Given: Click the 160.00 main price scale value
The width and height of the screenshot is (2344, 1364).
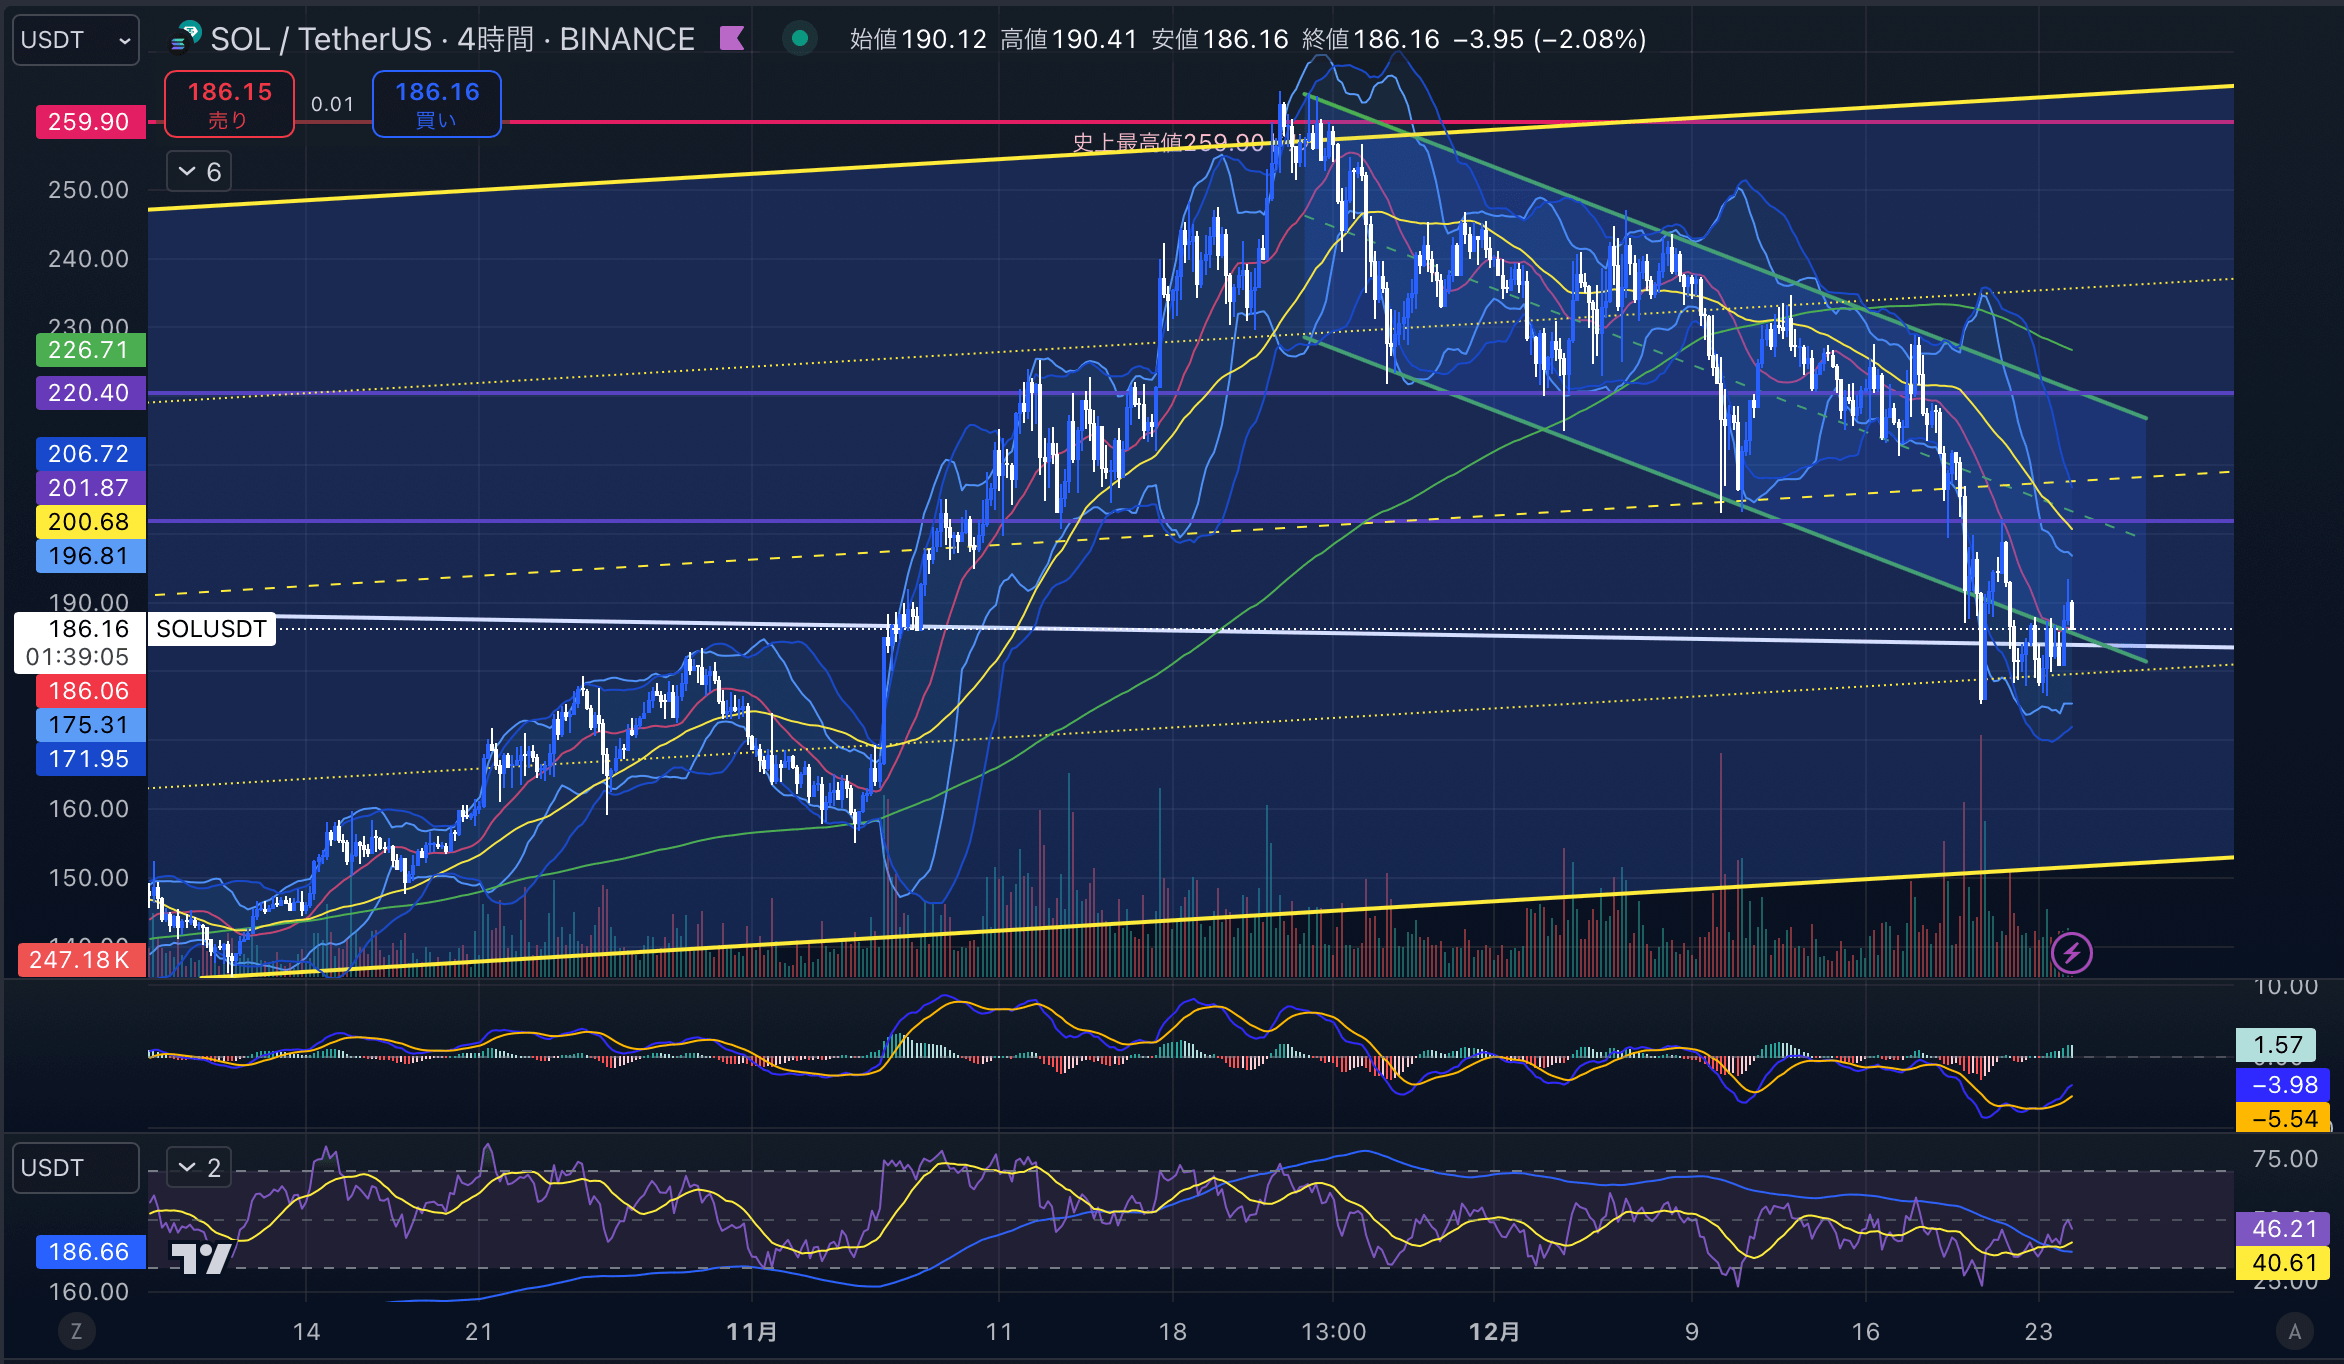Looking at the screenshot, I should click(89, 809).
